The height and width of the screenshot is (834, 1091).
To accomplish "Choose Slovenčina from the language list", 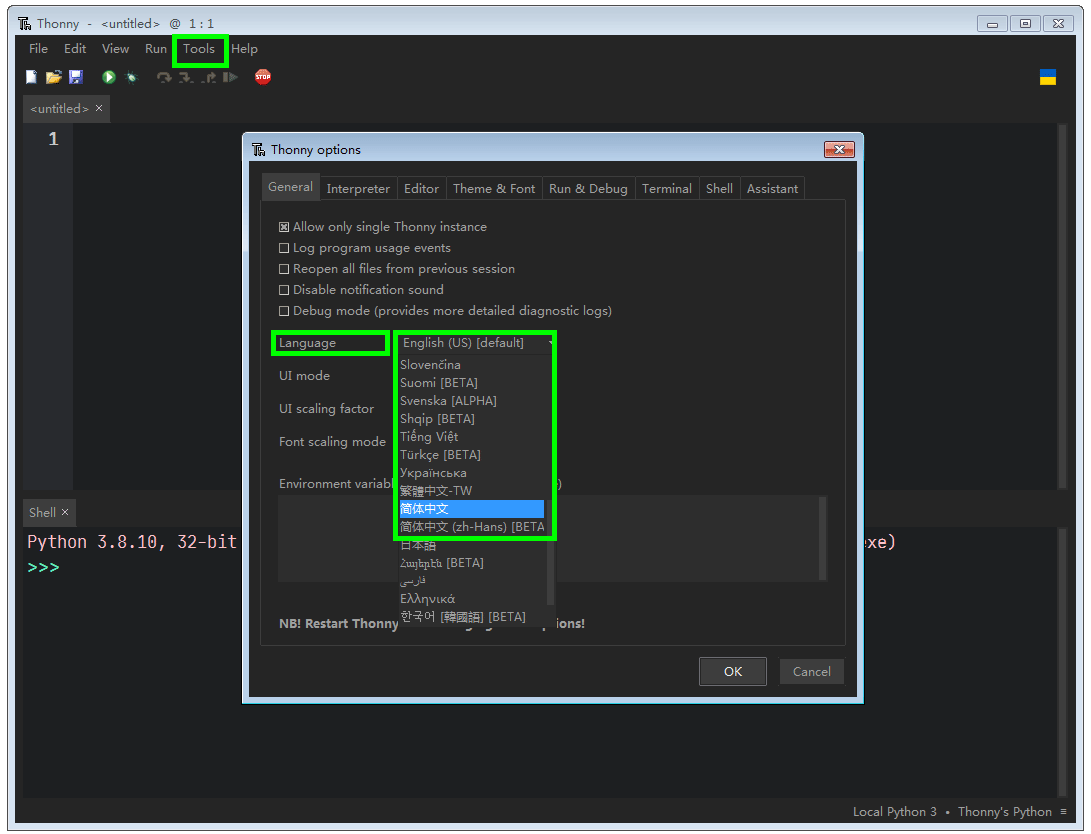I will coord(472,364).
